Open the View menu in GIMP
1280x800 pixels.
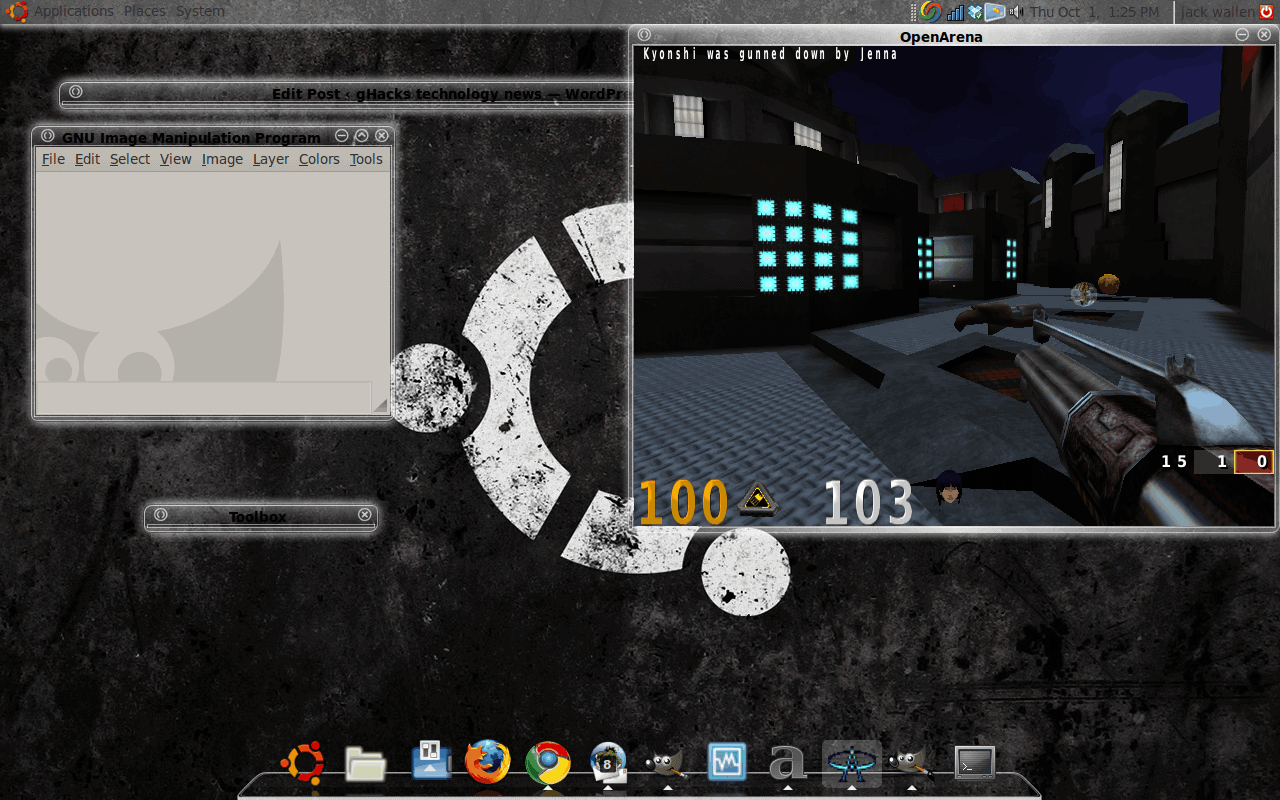coord(175,159)
